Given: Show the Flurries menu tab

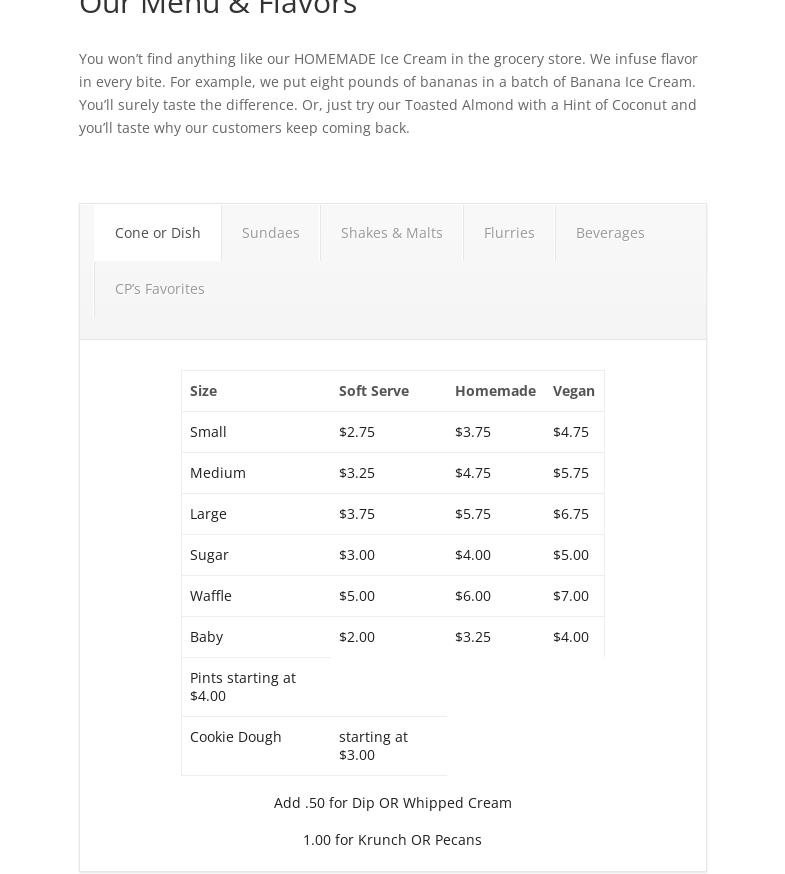Looking at the screenshot, I should [x=509, y=233].
